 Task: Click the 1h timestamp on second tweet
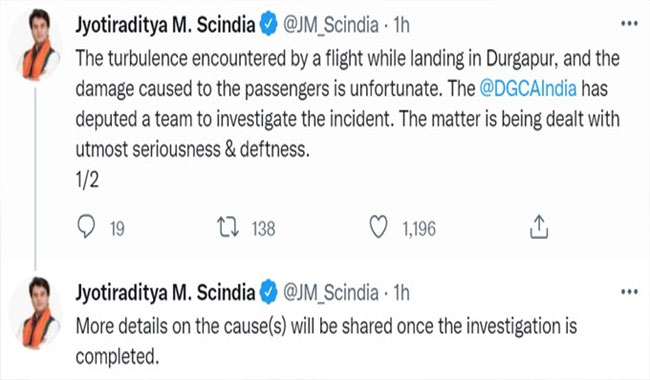pos(401,293)
